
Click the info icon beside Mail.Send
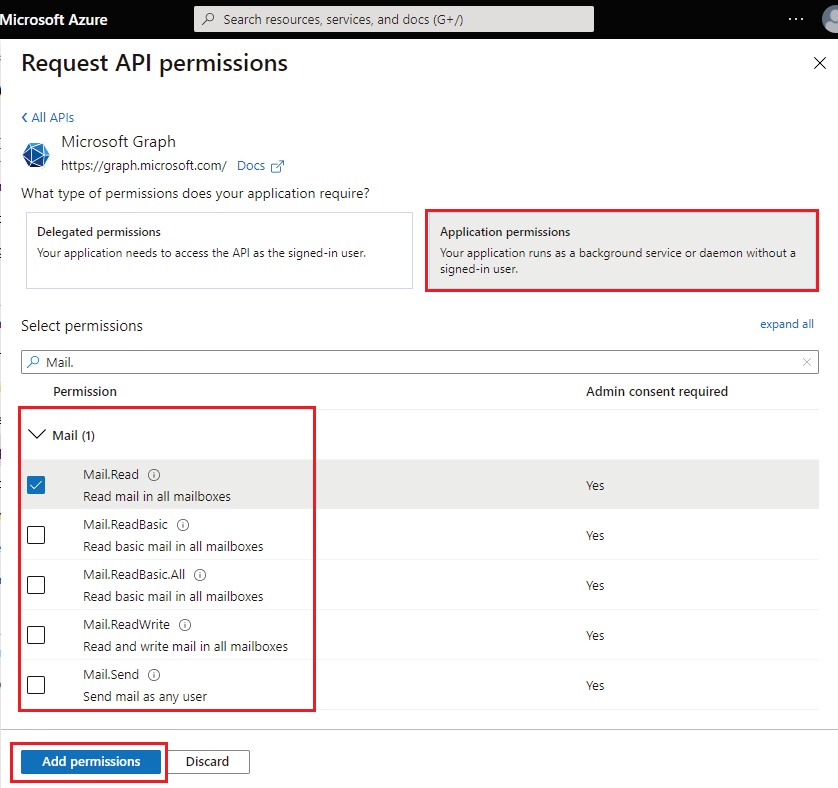(152, 674)
